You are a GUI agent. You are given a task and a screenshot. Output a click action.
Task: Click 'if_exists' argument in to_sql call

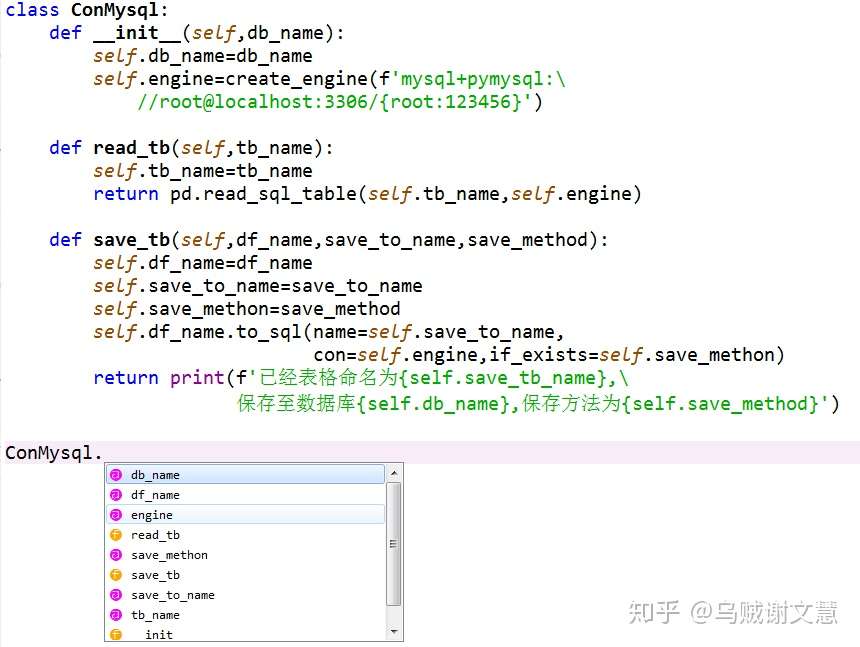pyautogui.click(x=538, y=355)
